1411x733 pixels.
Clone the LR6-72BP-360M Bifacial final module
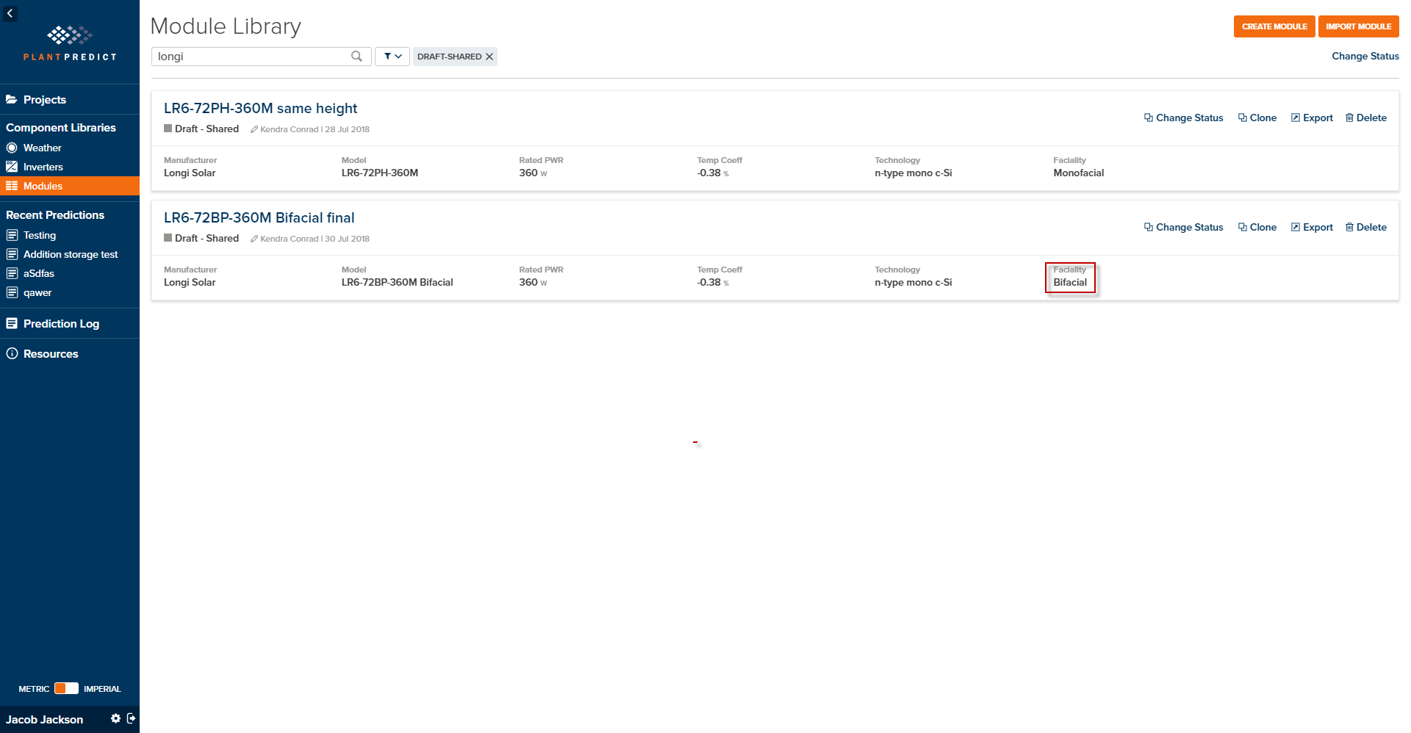coord(1257,228)
